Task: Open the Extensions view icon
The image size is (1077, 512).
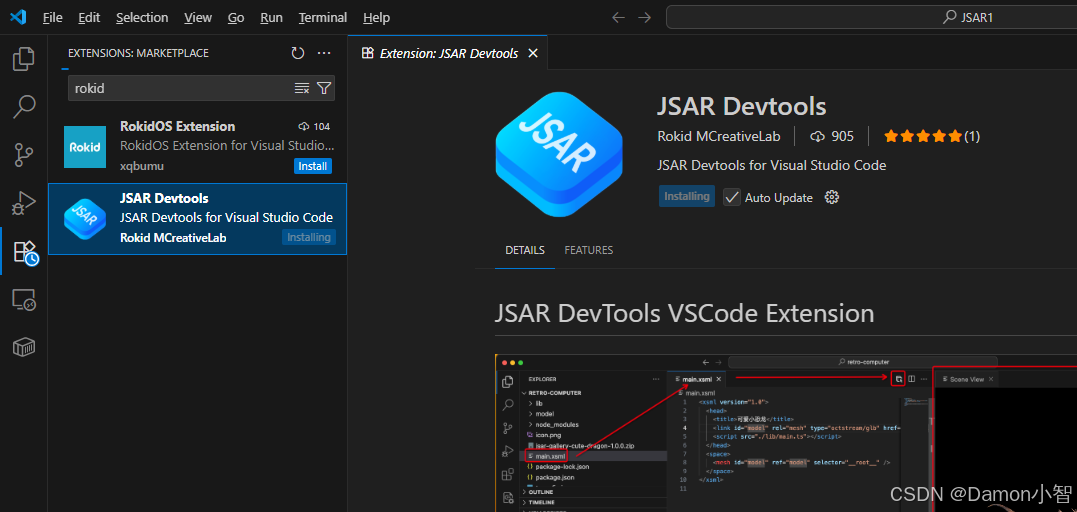Action: (25, 252)
